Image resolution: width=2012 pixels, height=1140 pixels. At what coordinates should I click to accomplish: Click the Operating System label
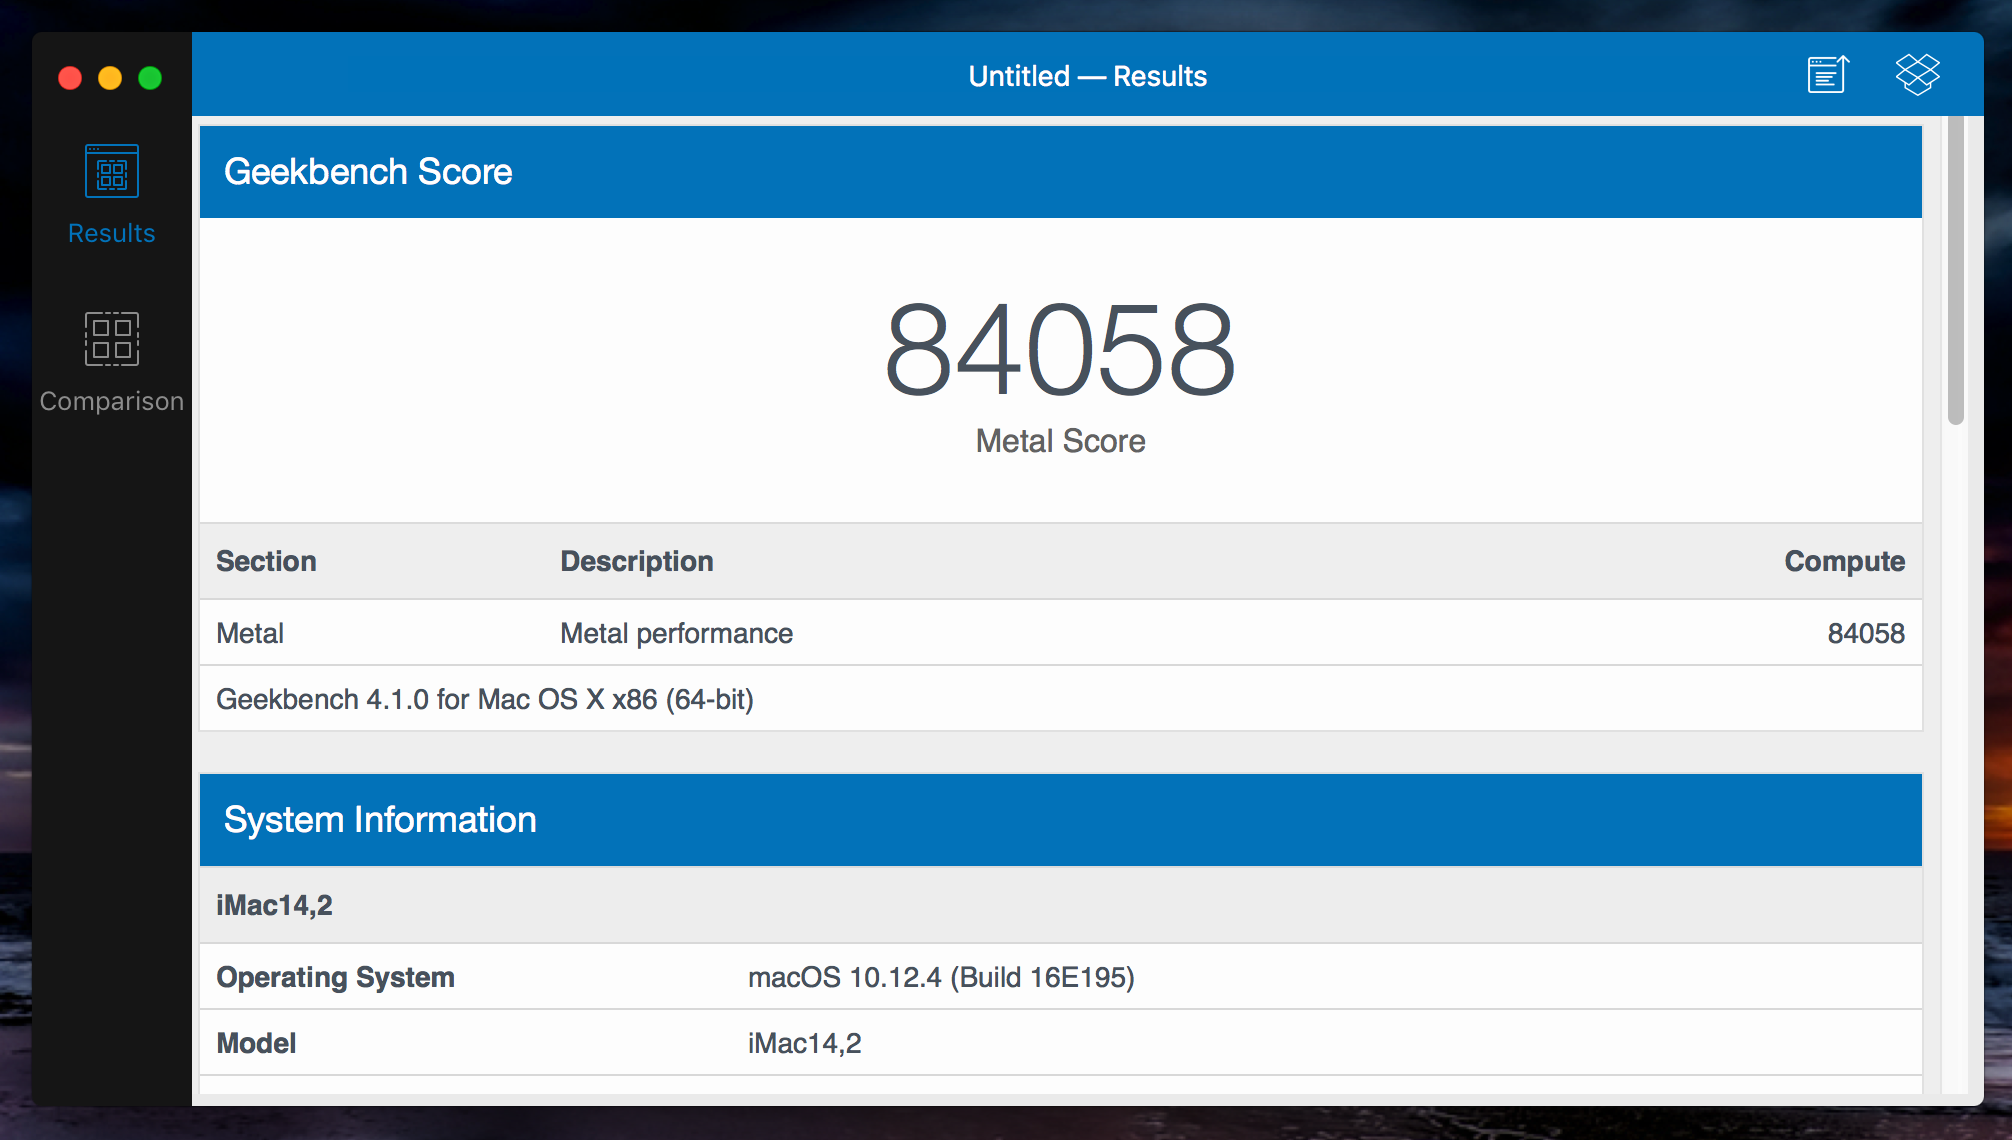click(x=335, y=977)
